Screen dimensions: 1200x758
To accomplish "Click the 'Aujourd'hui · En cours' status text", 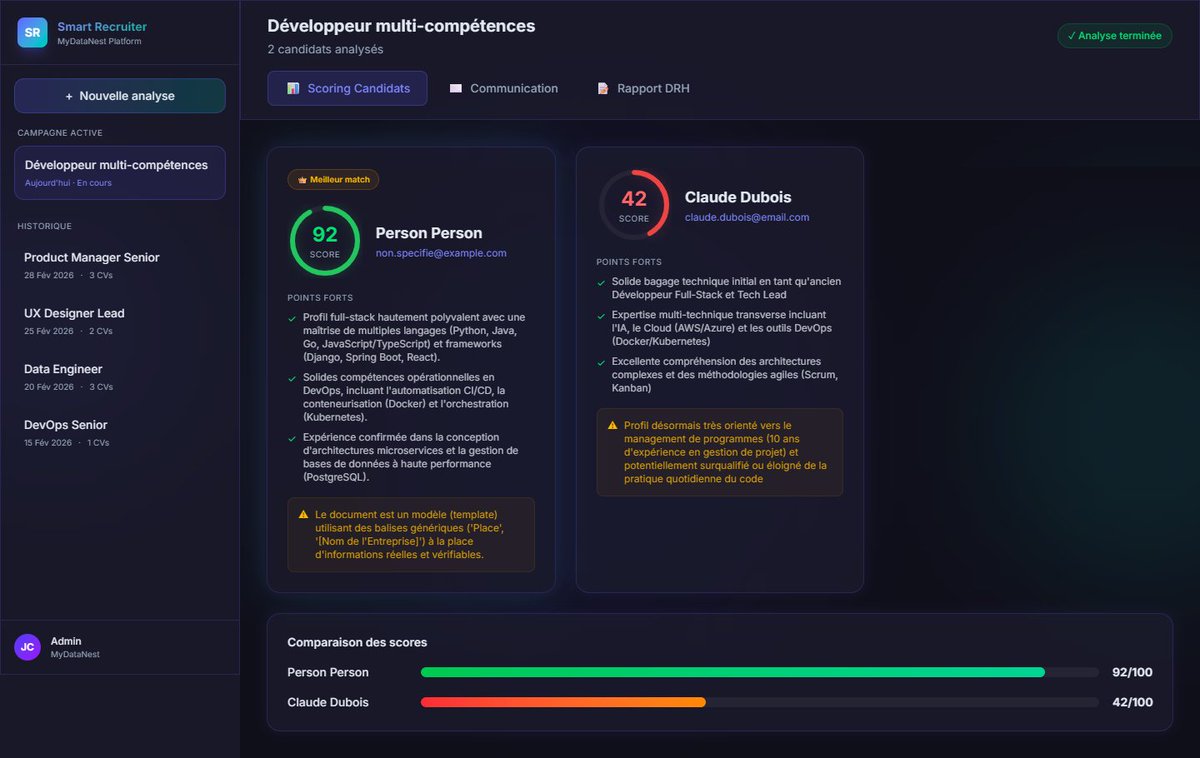I will click(68, 183).
